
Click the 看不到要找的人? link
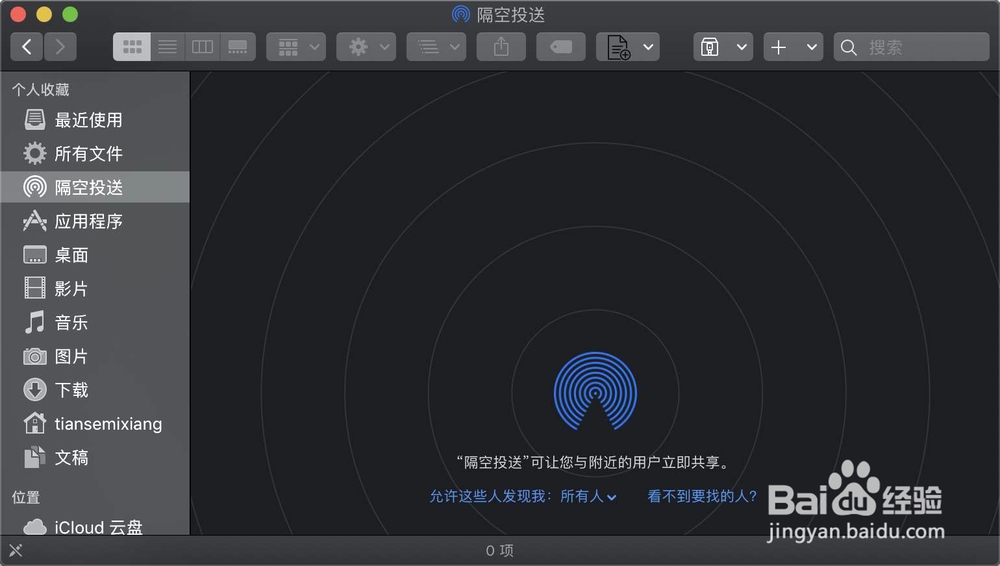[x=702, y=496]
